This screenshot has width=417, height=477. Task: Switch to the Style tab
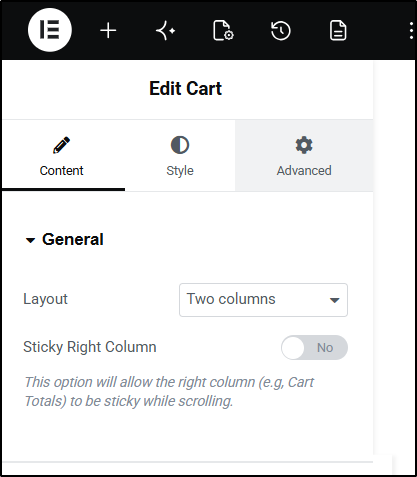point(180,156)
